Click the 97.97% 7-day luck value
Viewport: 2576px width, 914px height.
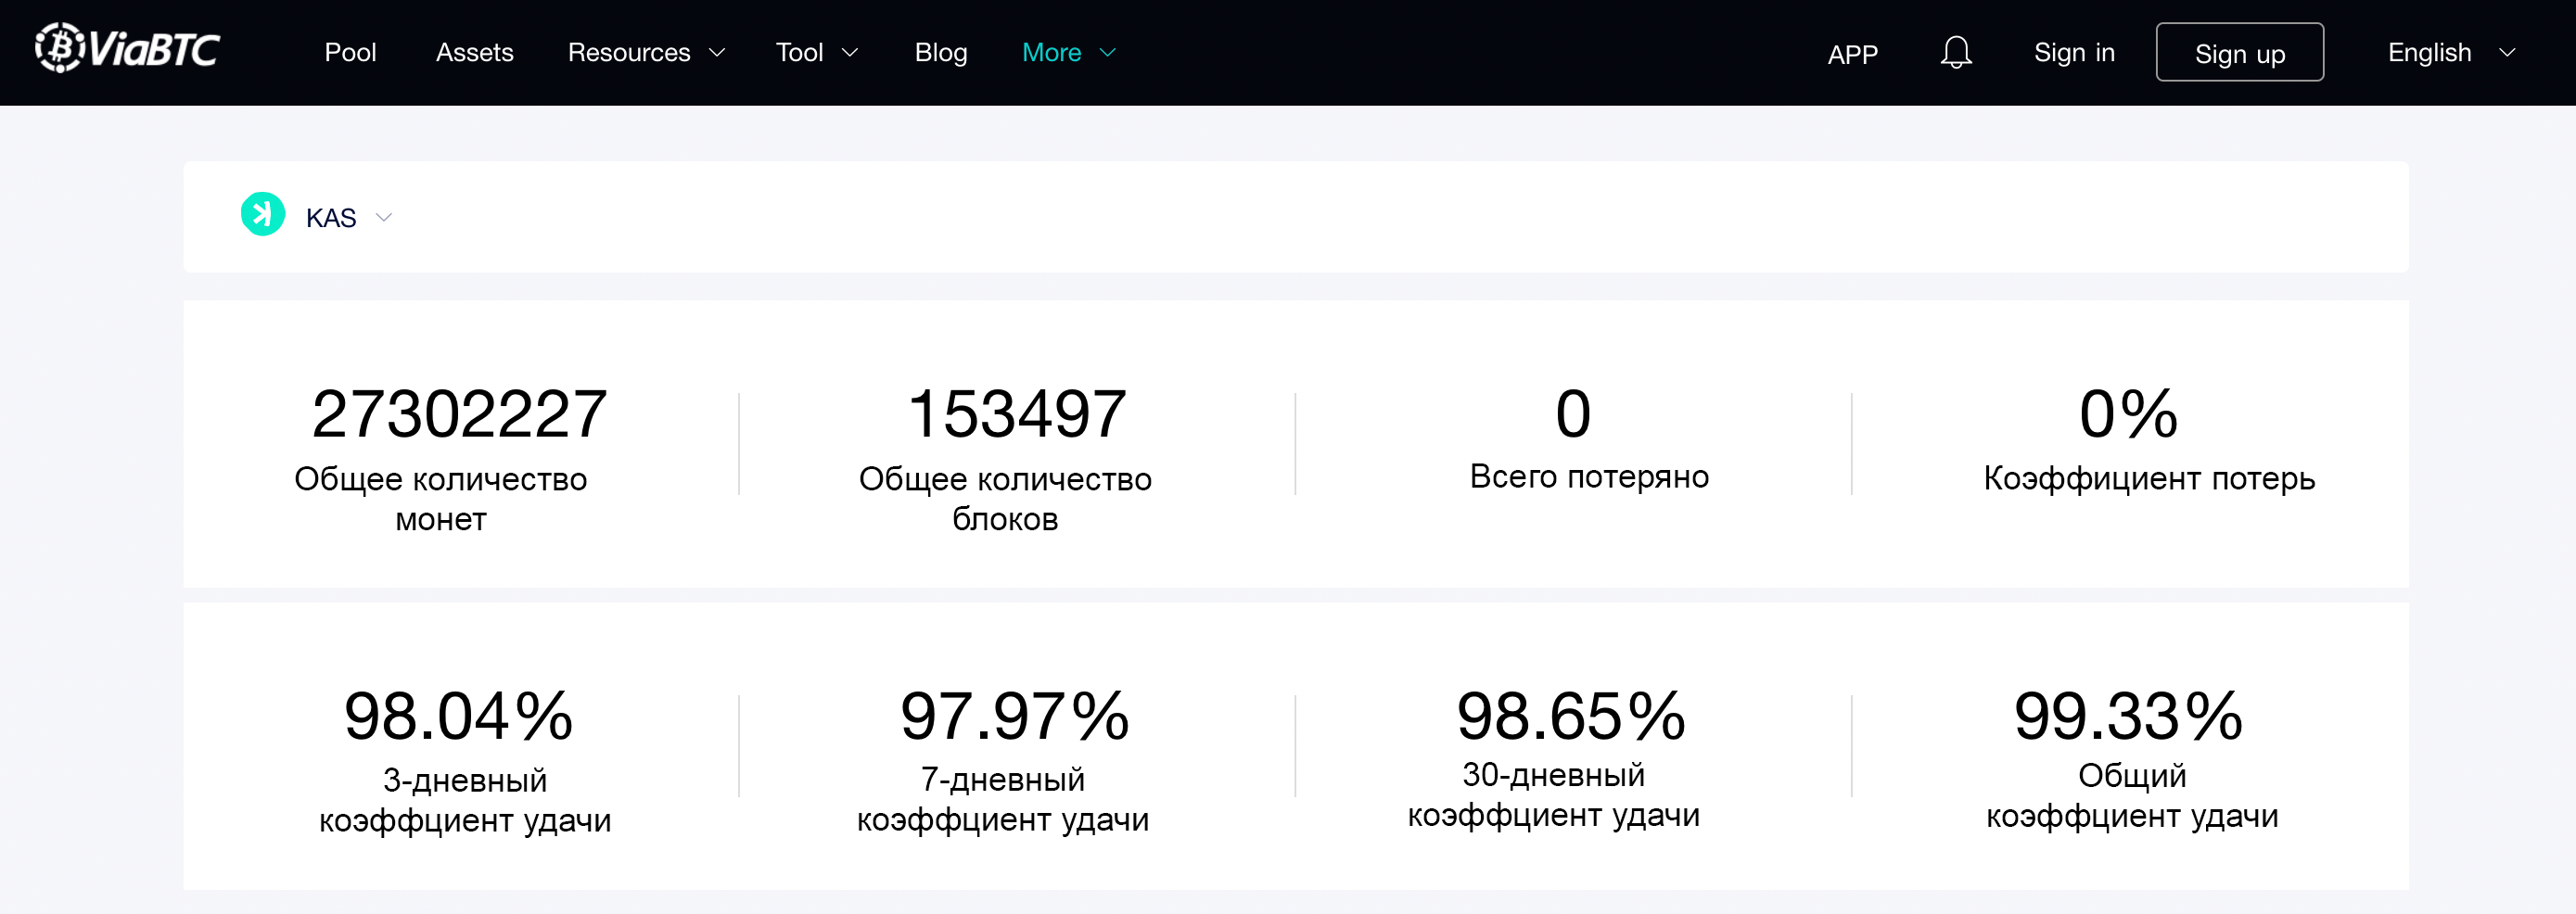coord(1015,716)
